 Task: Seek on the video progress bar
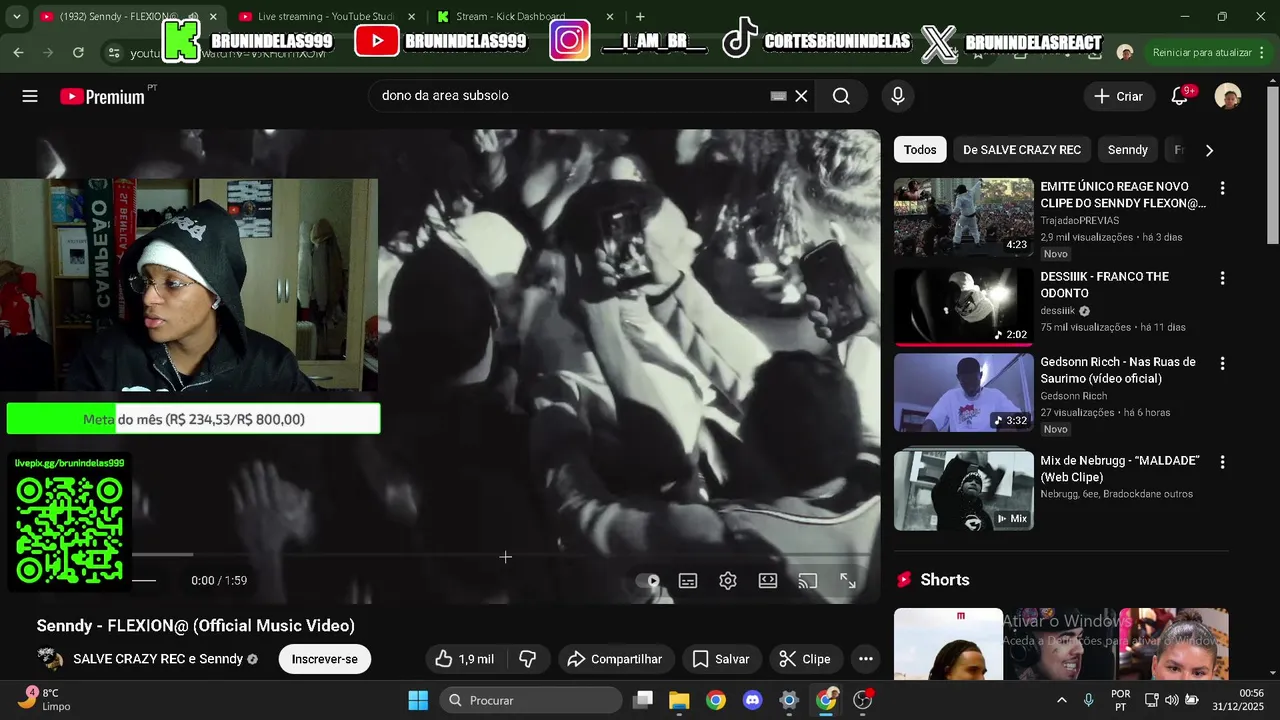click(x=505, y=555)
